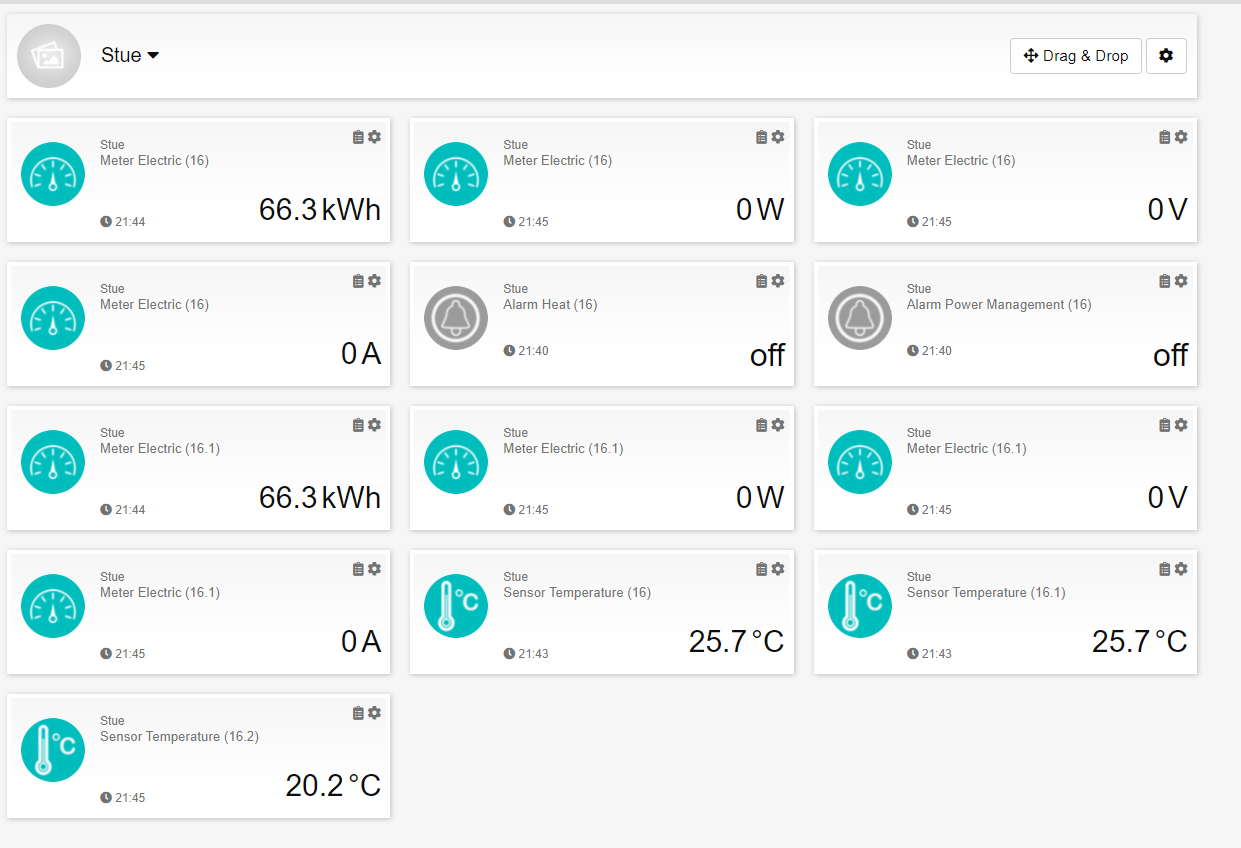
Task: Click the Sensor Temperature (16) thermometer icon
Action: [x=456, y=606]
